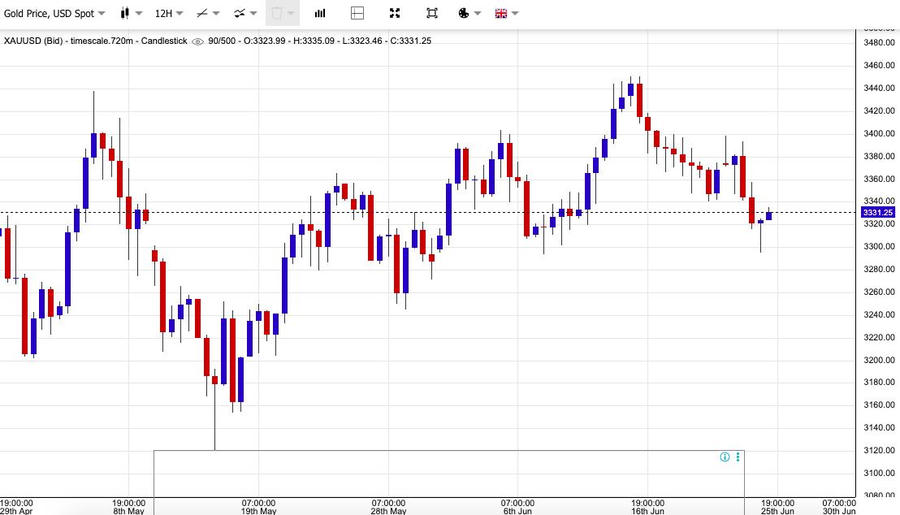Click the 3400.00 level on price axis
This screenshot has width=900, height=515.
click(x=878, y=134)
